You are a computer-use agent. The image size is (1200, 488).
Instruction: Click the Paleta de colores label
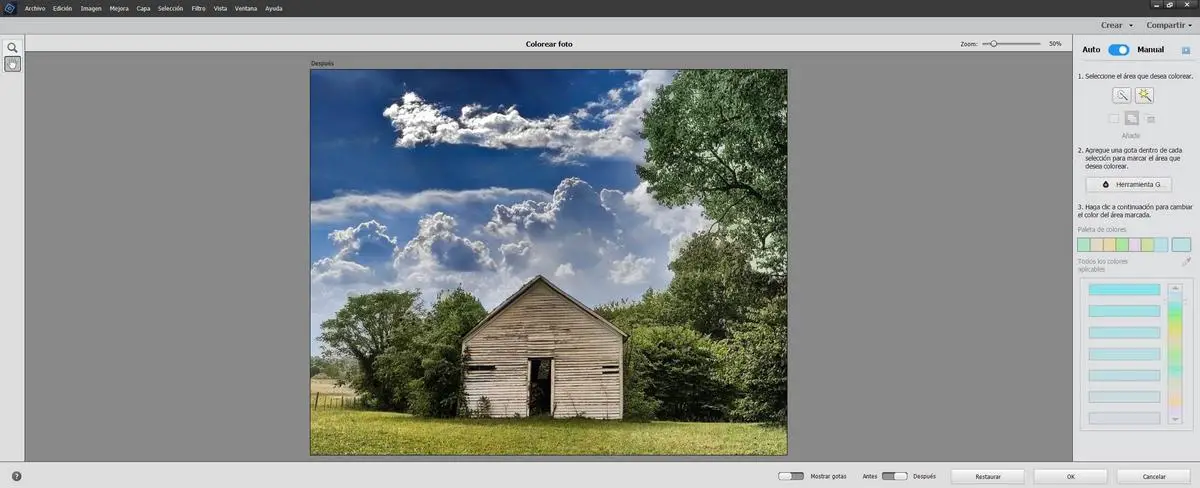coord(1100,229)
